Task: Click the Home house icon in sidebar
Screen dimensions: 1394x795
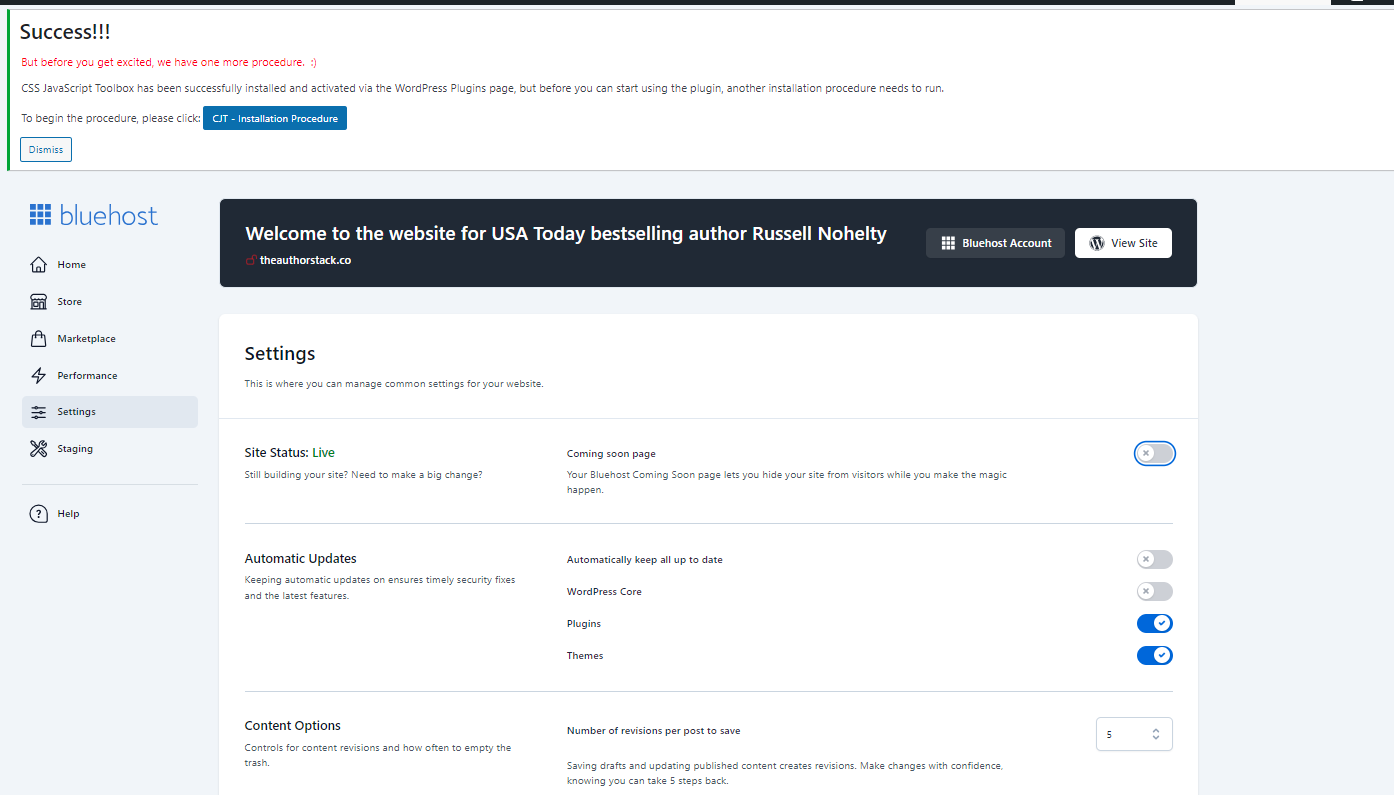Action: tap(39, 265)
